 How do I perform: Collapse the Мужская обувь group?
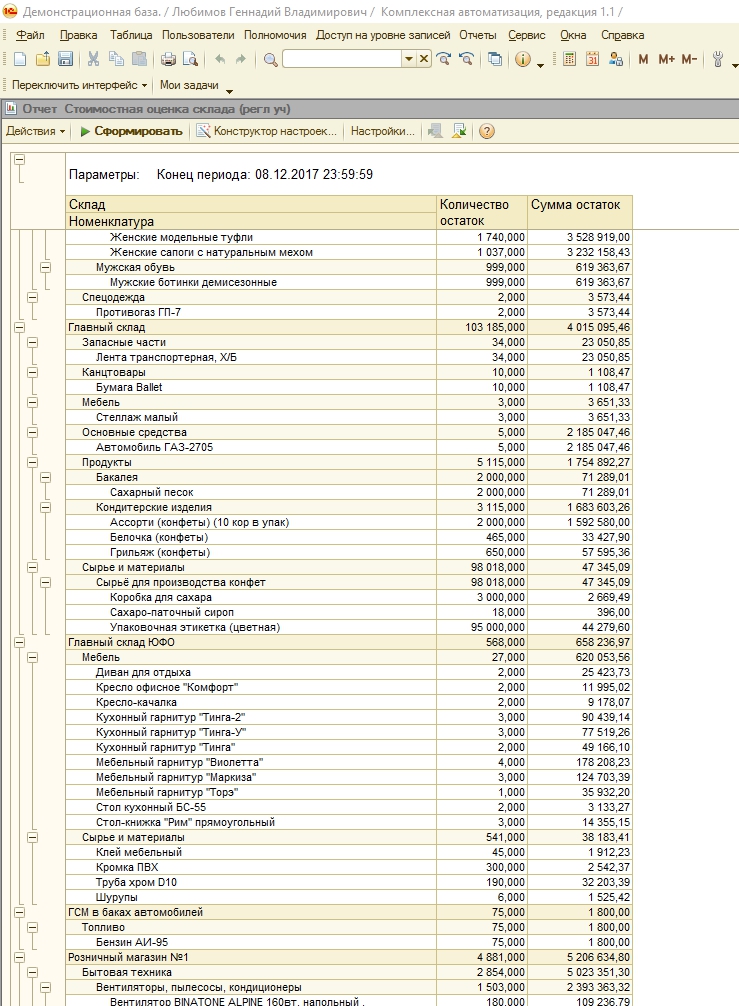46,268
